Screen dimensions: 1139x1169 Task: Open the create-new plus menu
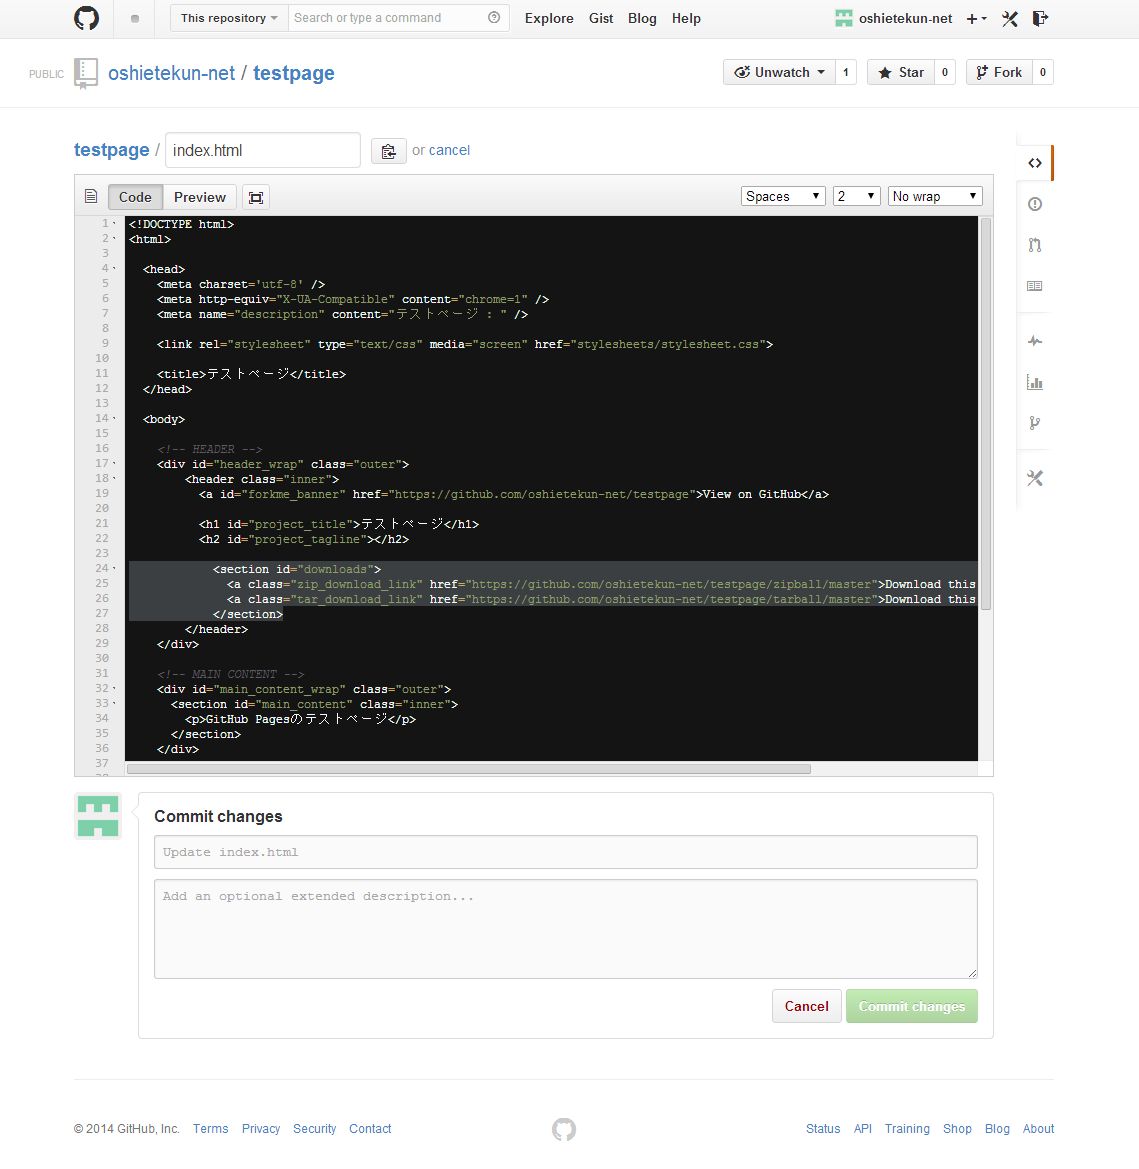click(x=976, y=19)
